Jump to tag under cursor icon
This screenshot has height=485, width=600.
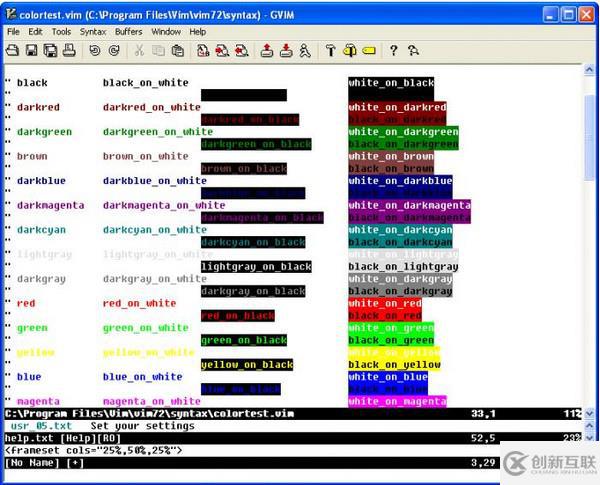tap(369, 51)
